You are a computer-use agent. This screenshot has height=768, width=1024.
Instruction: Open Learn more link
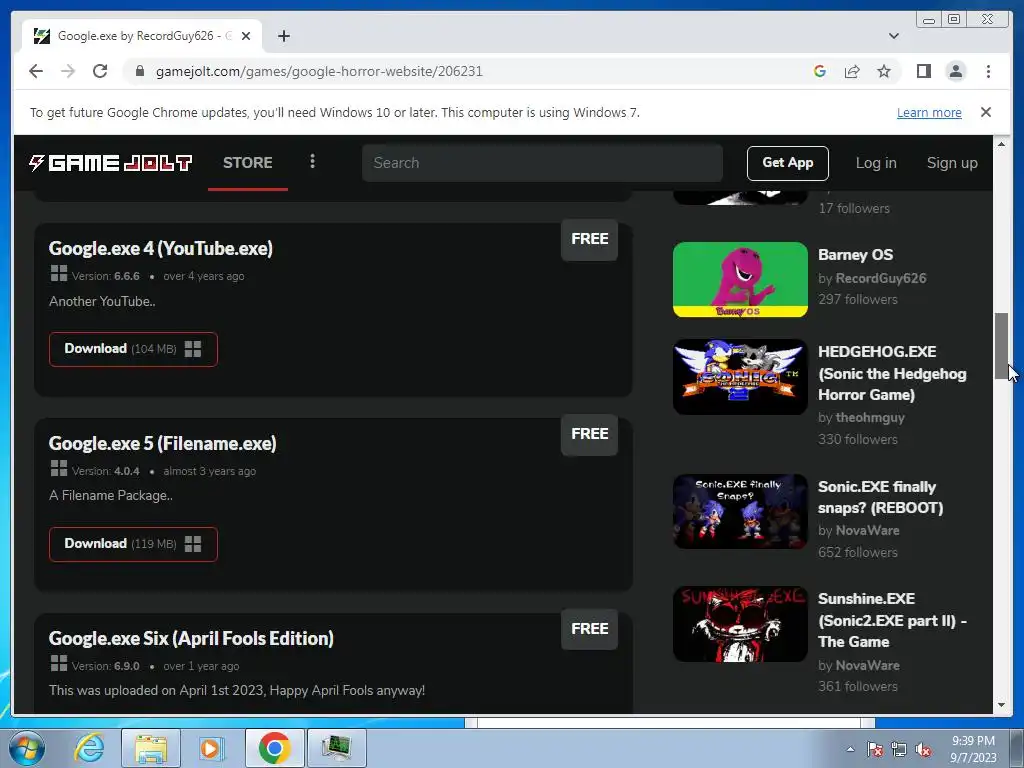click(x=929, y=112)
